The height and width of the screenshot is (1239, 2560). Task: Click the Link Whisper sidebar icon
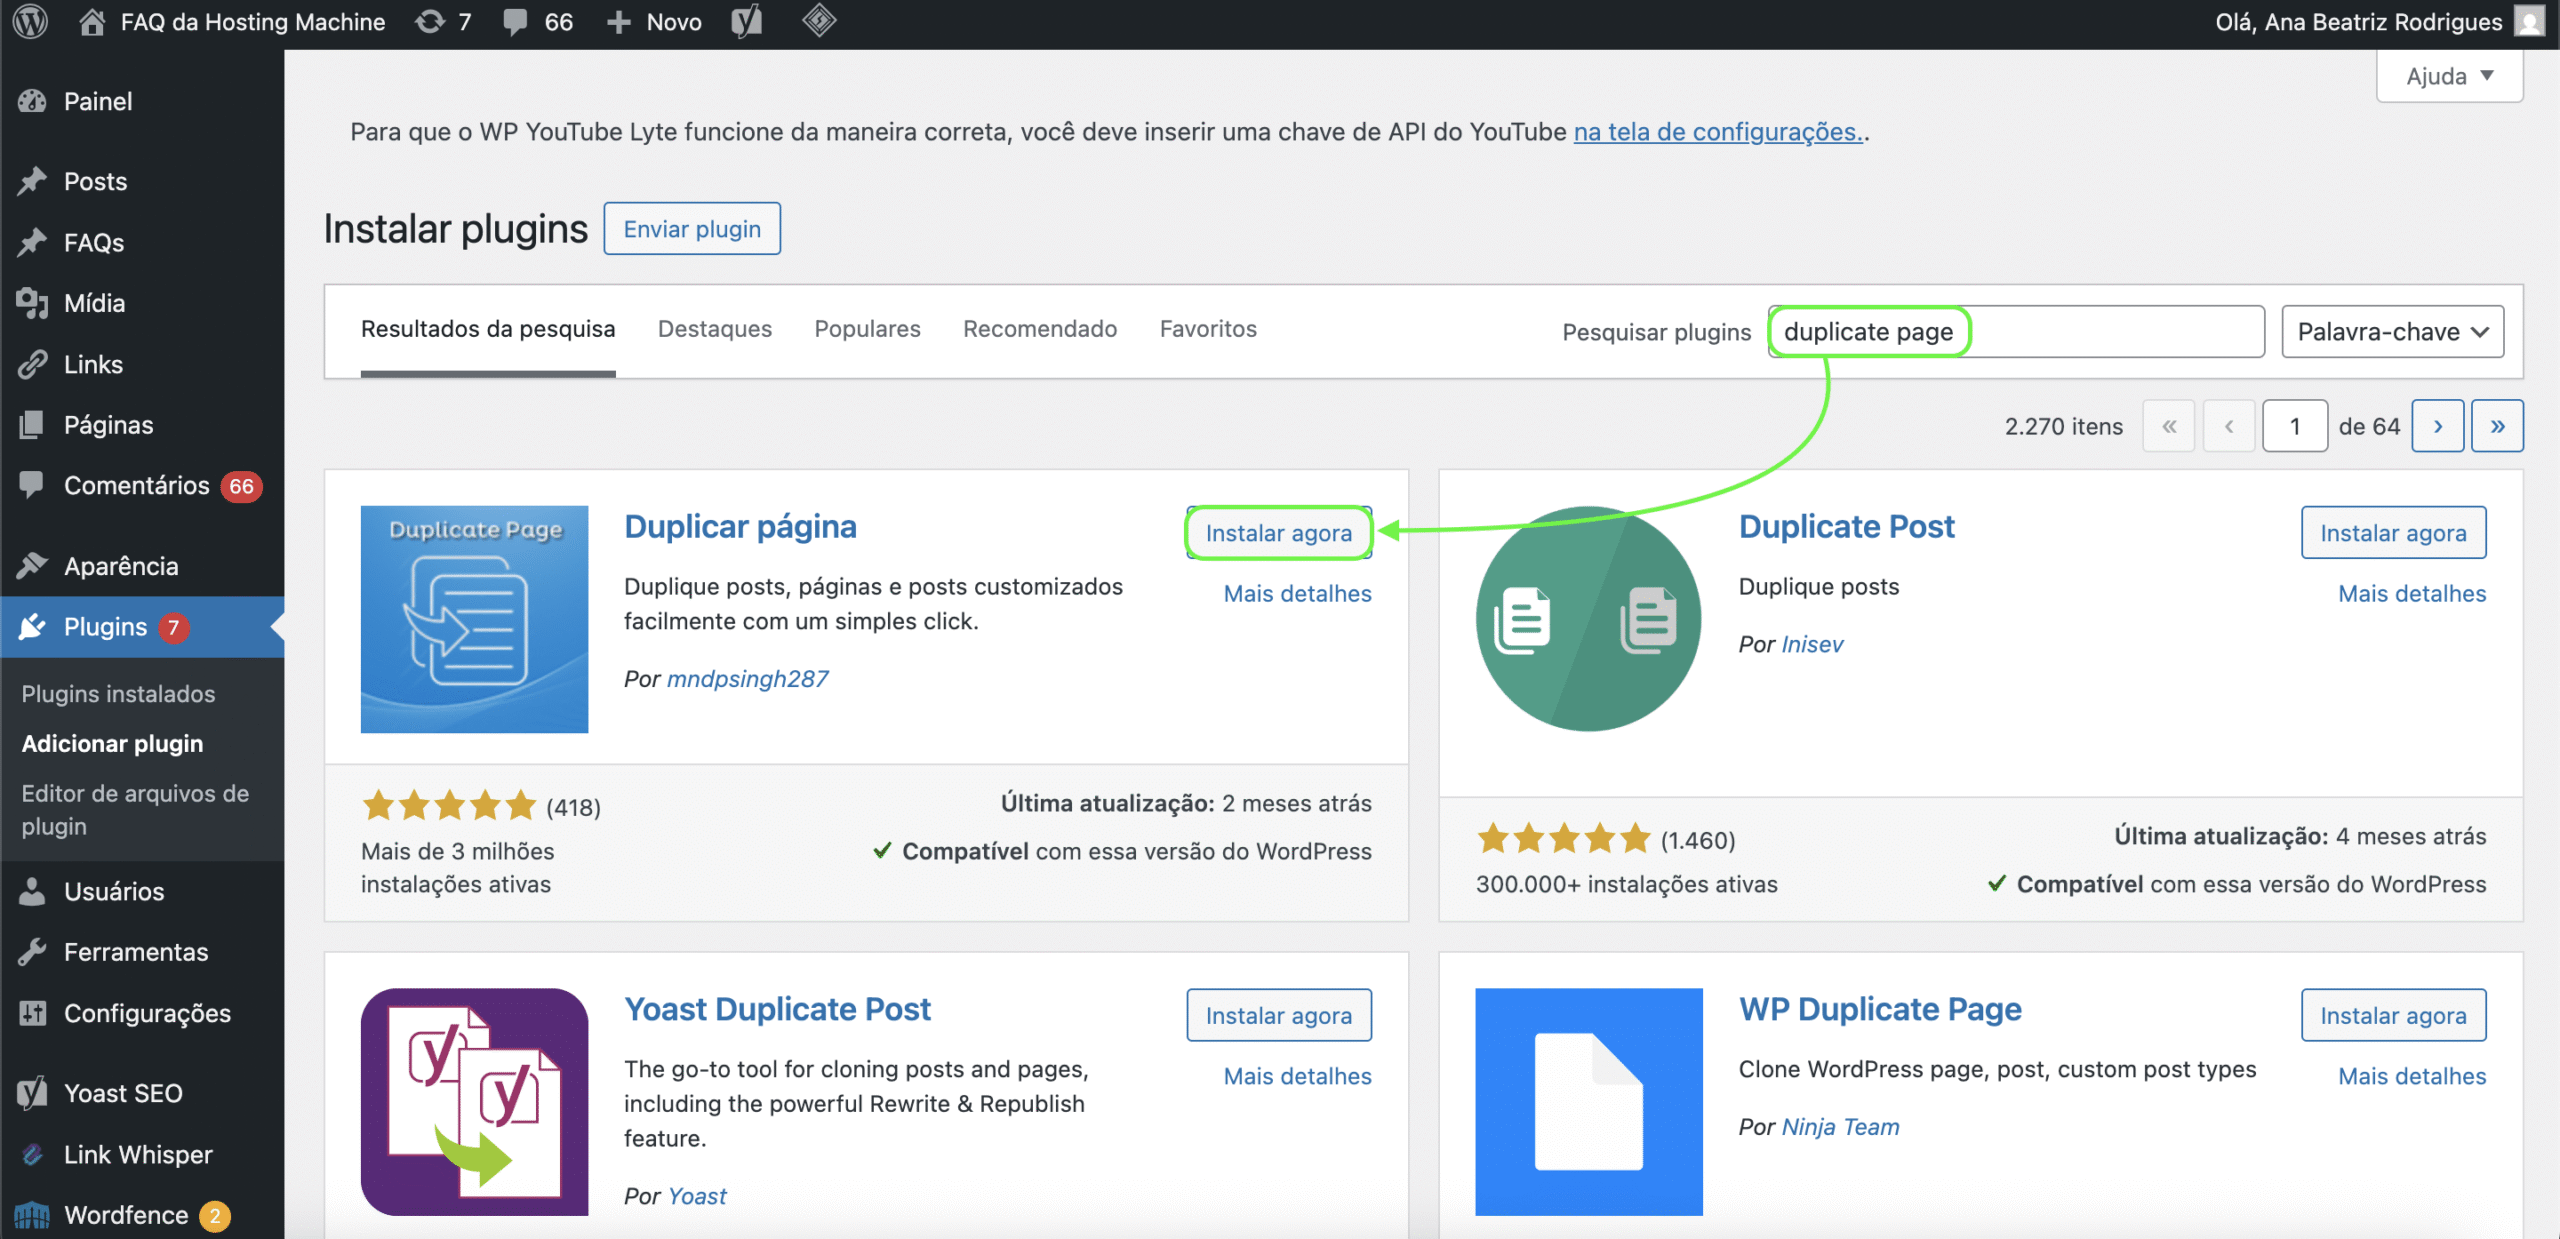pyautogui.click(x=32, y=1154)
